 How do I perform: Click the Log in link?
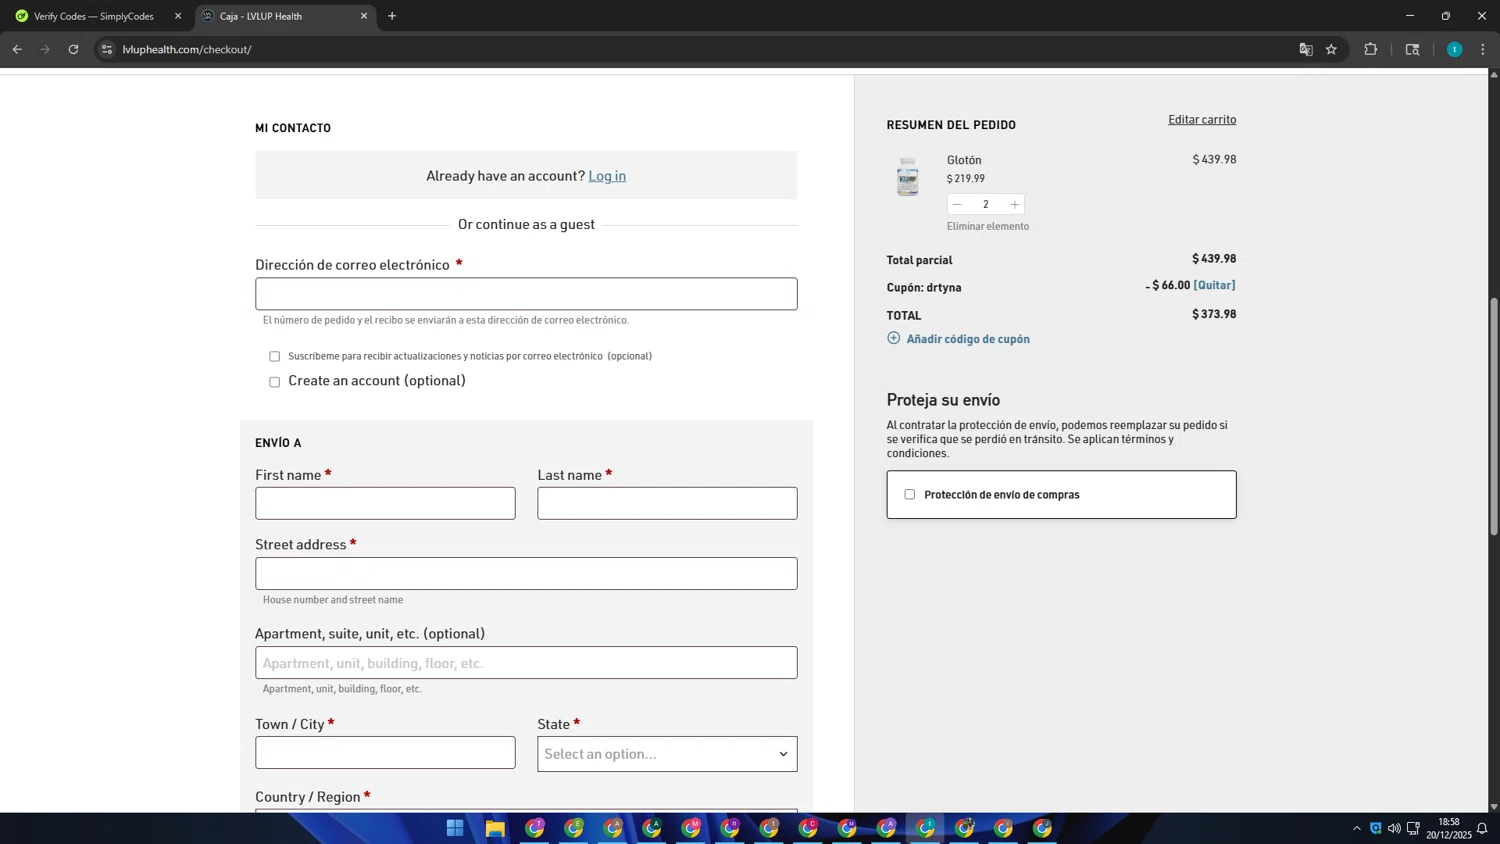(x=607, y=176)
